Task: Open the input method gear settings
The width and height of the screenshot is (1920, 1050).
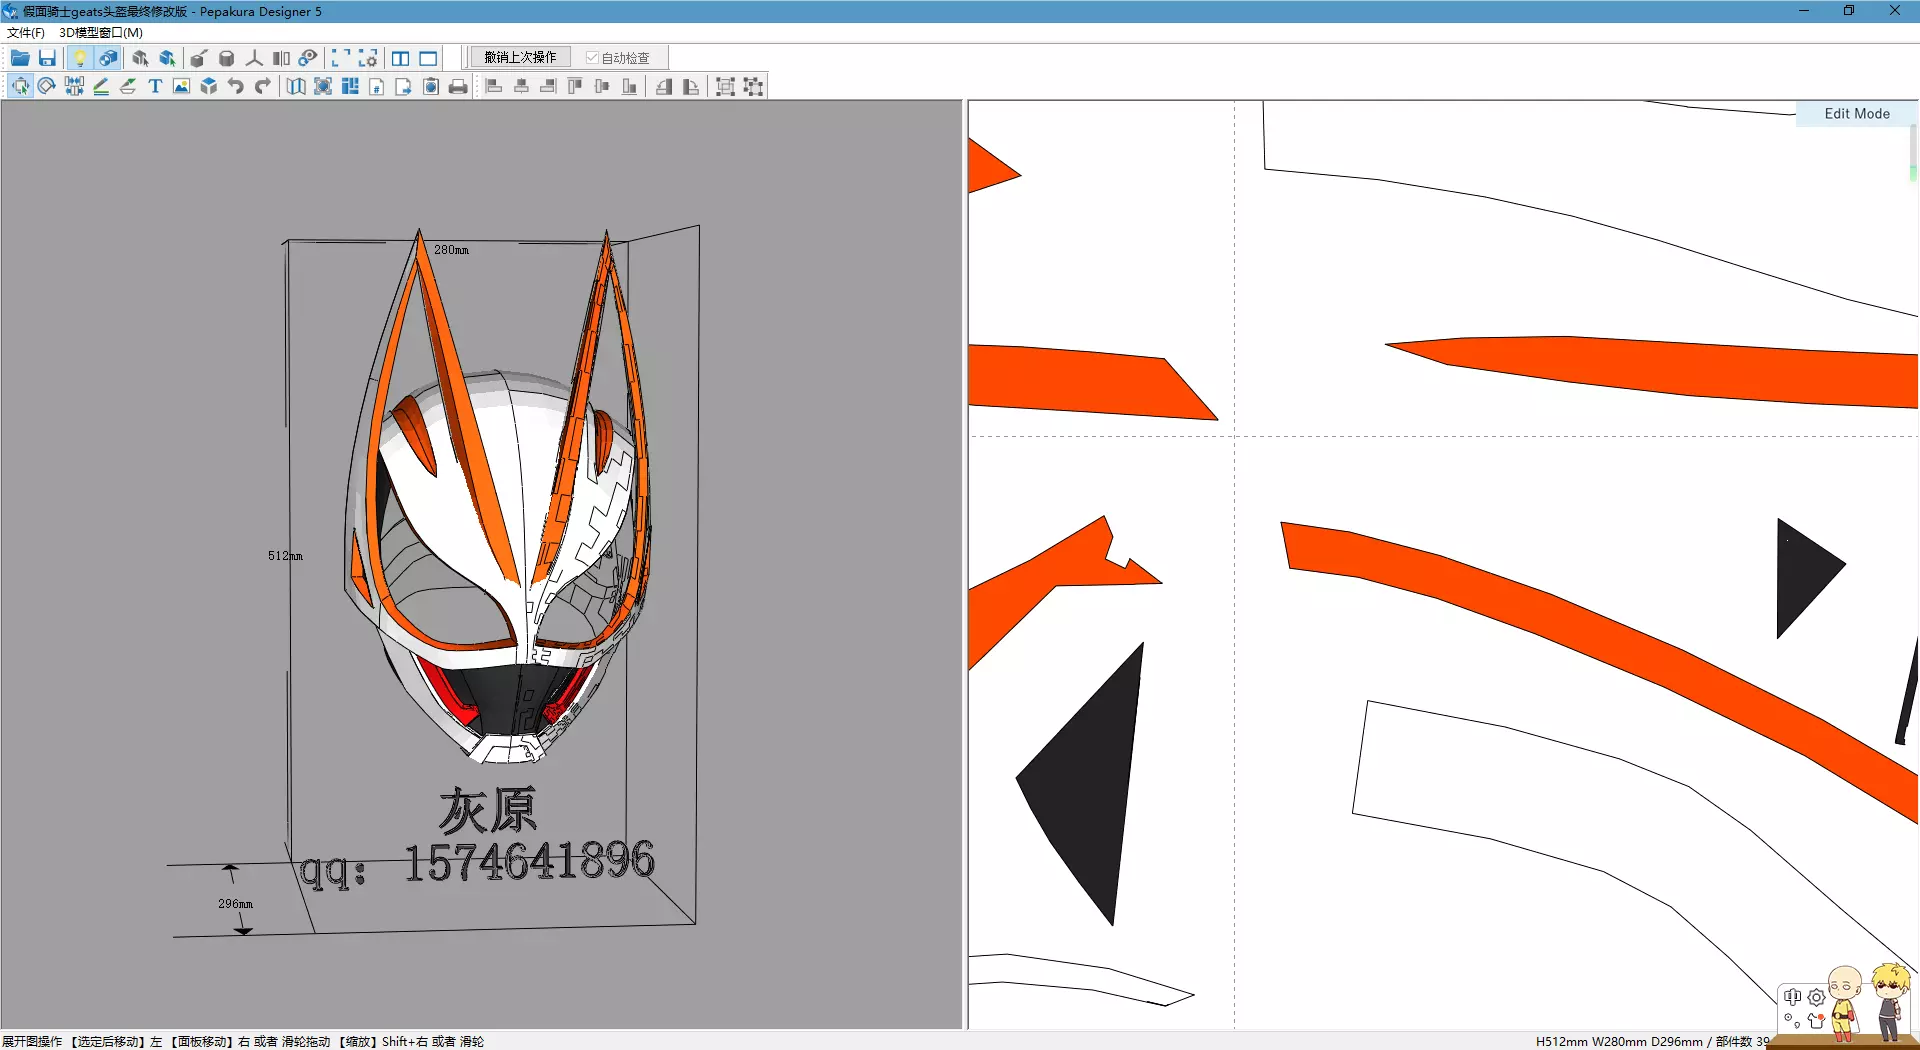Action: (1816, 997)
